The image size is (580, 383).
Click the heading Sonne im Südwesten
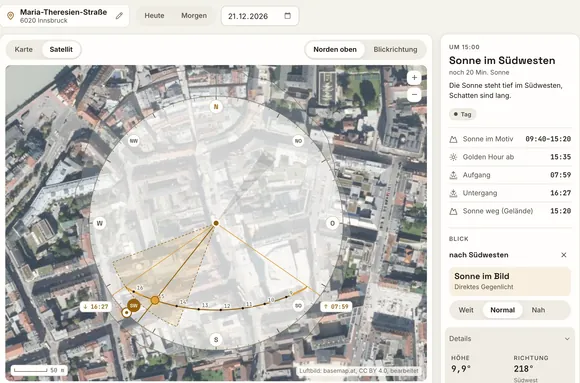[502, 61]
